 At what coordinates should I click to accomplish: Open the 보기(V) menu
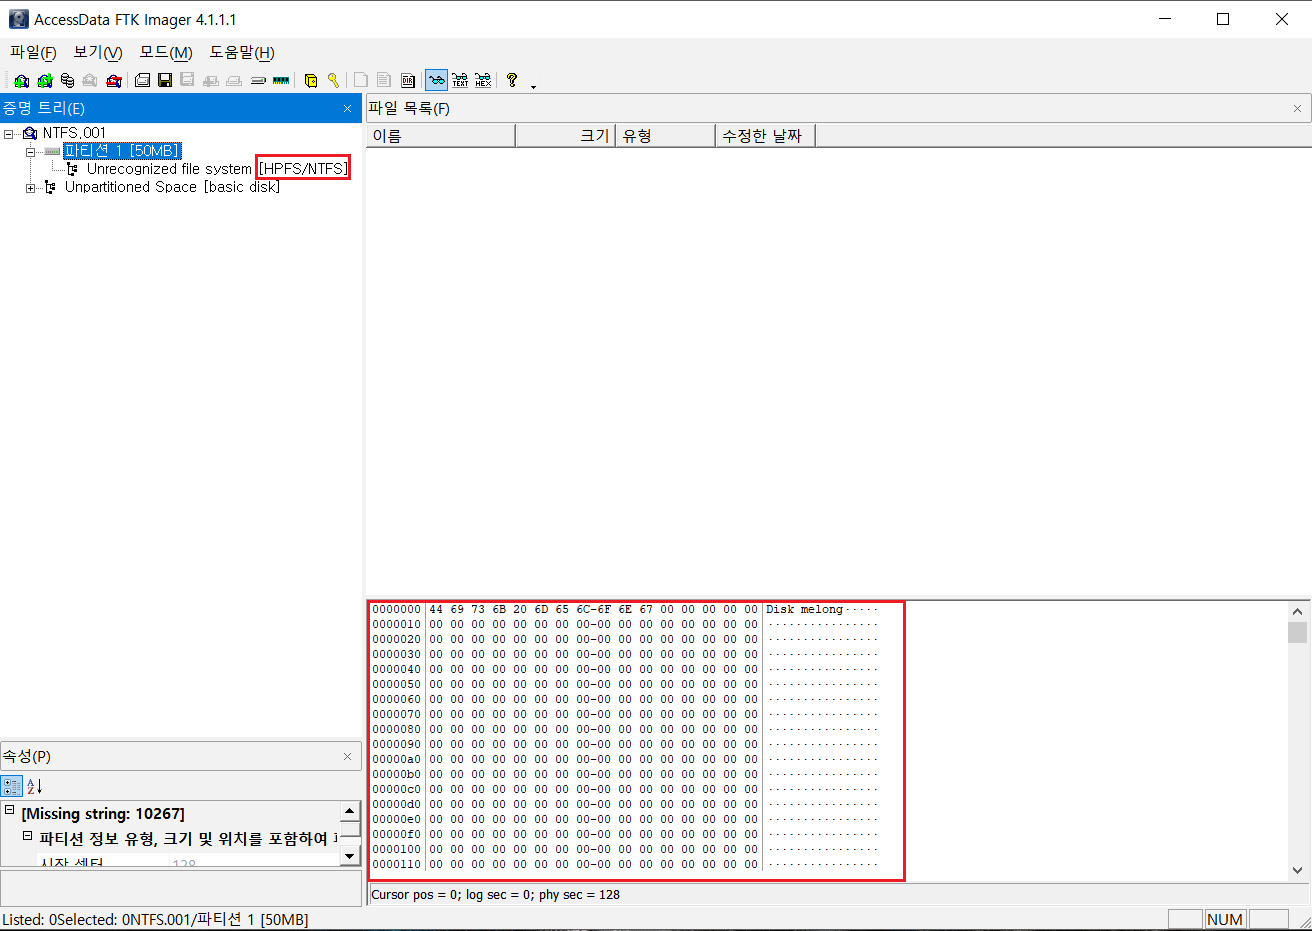[97, 52]
